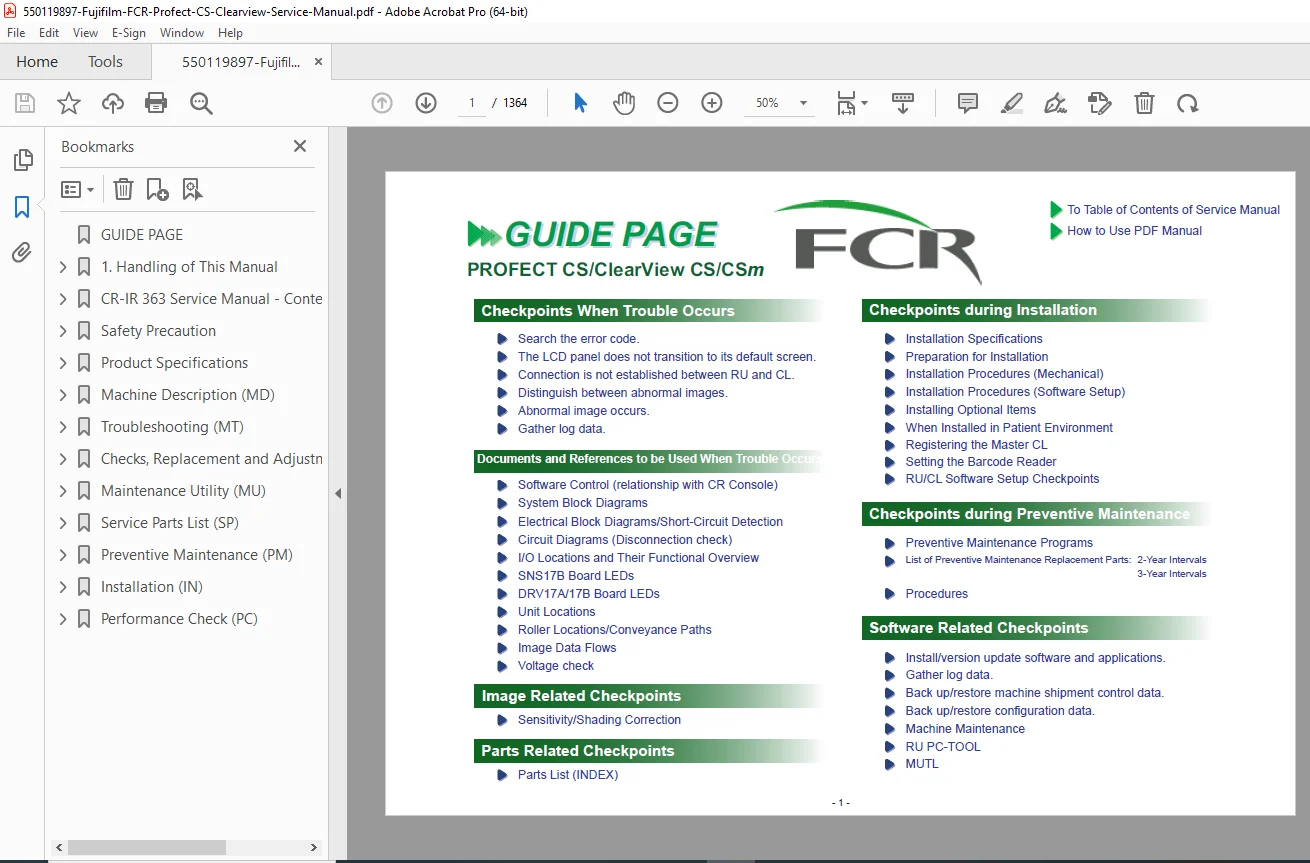Open the File menu

point(16,33)
